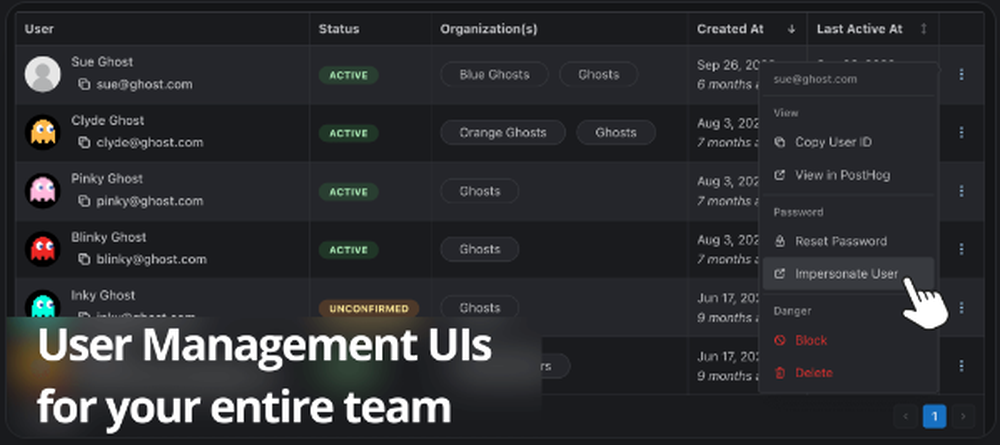Image resolution: width=1000 pixels, height=445 pixels.
Task: Copy clyde@ghost.com email via copy icon
Action: coord(84,143)
